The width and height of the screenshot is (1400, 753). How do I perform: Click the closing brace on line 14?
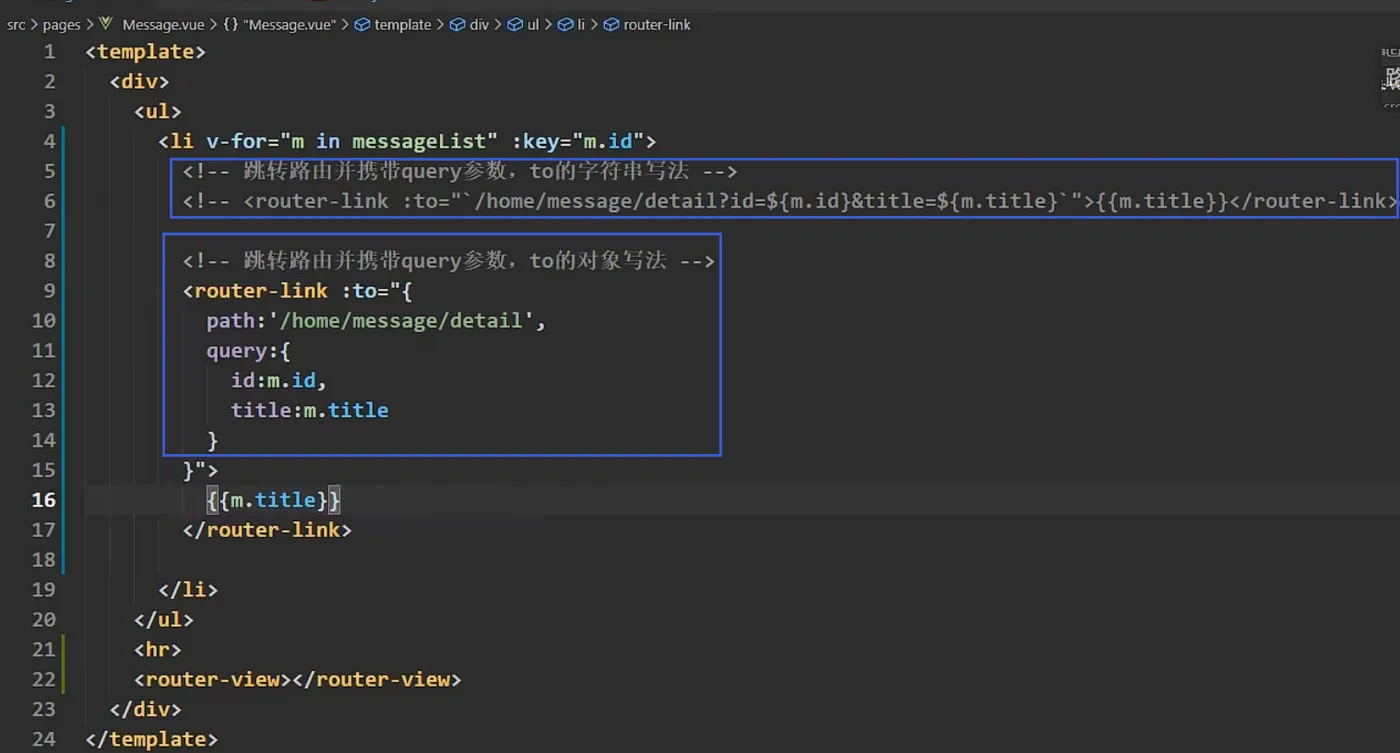point(212,440)
